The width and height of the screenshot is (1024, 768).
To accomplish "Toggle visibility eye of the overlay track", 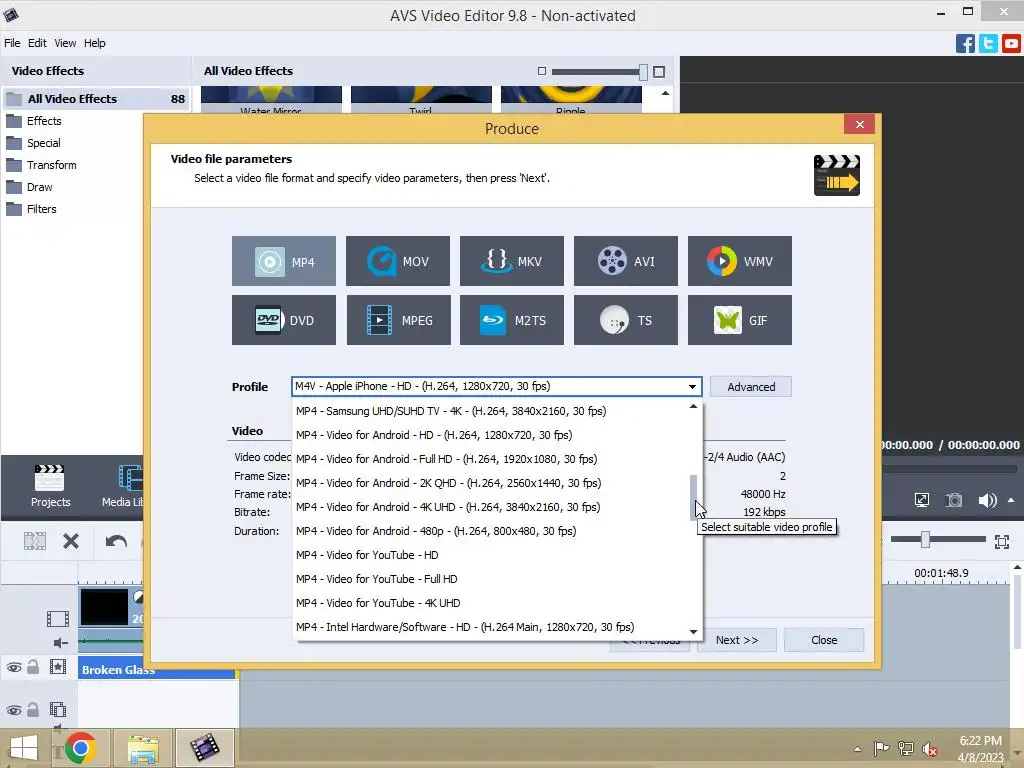I will (14, 711).
